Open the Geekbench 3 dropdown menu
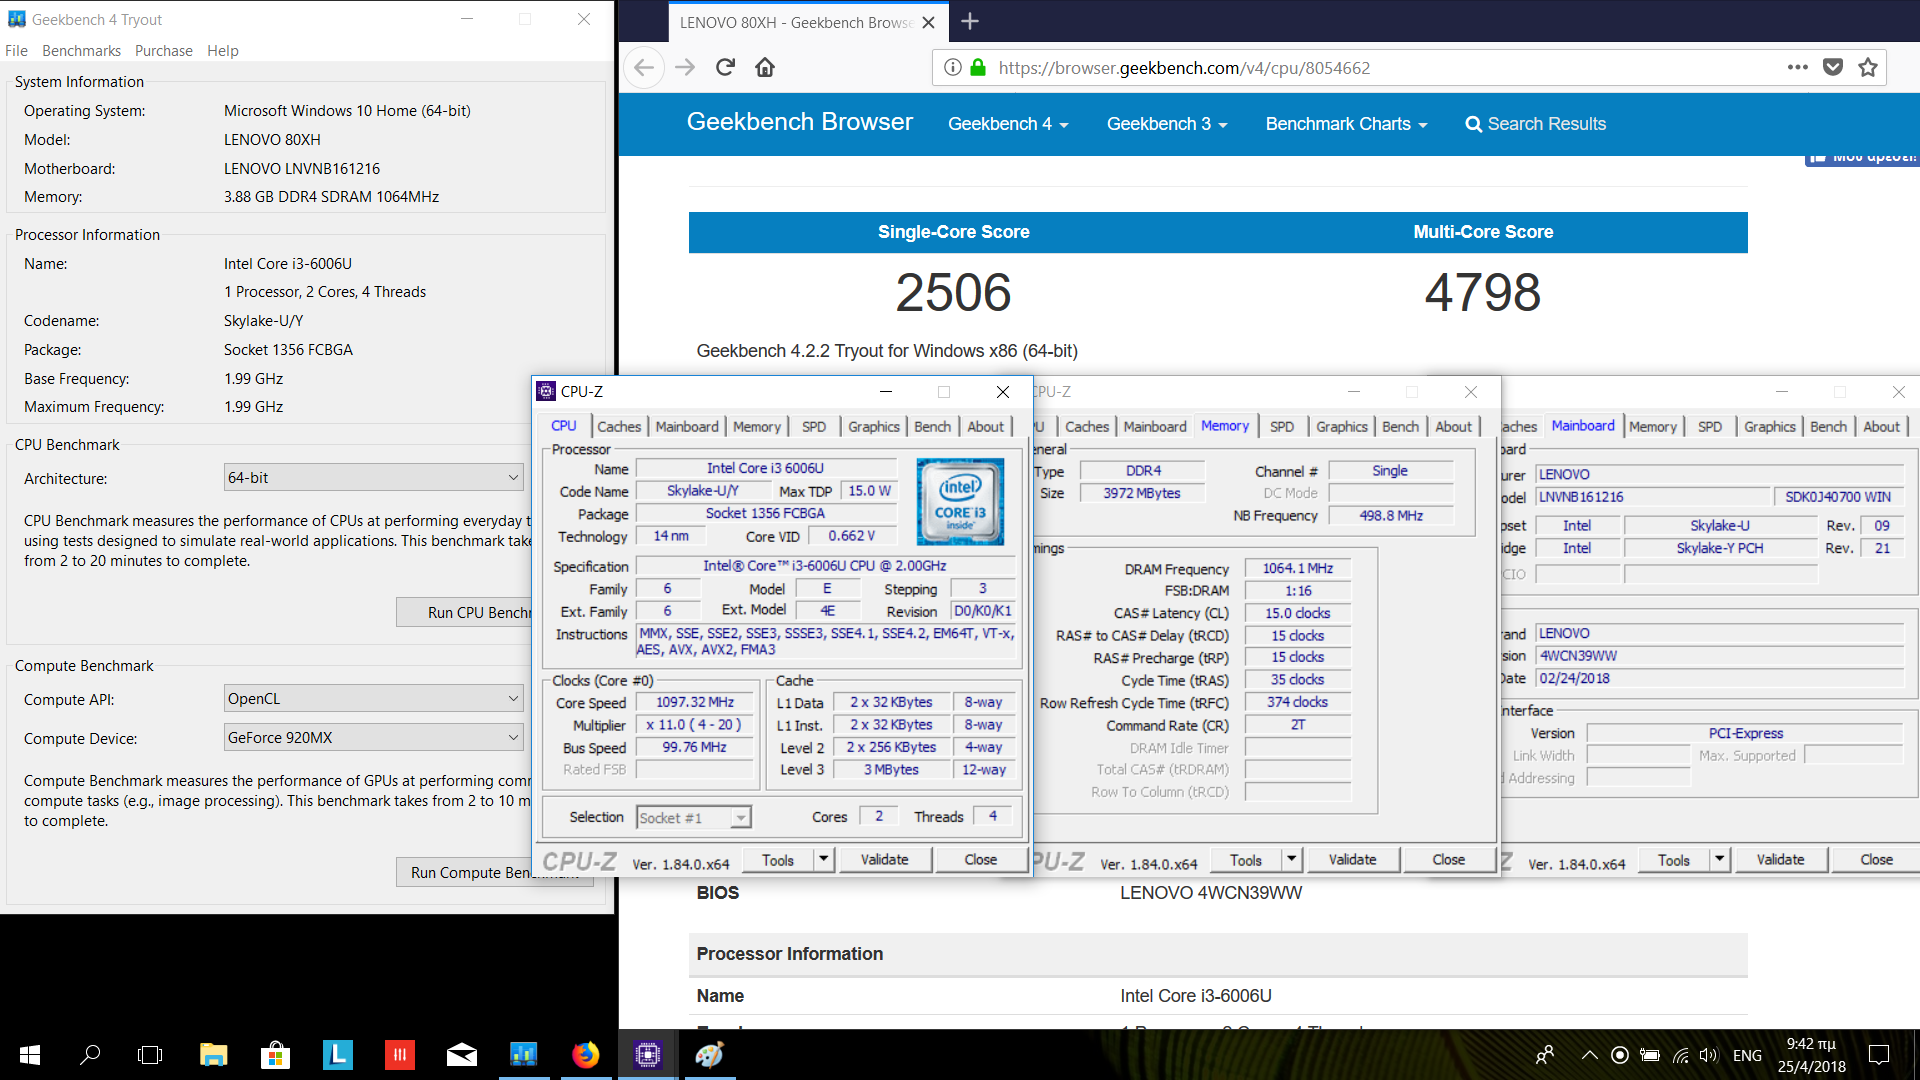 (x=1167, y=124)
